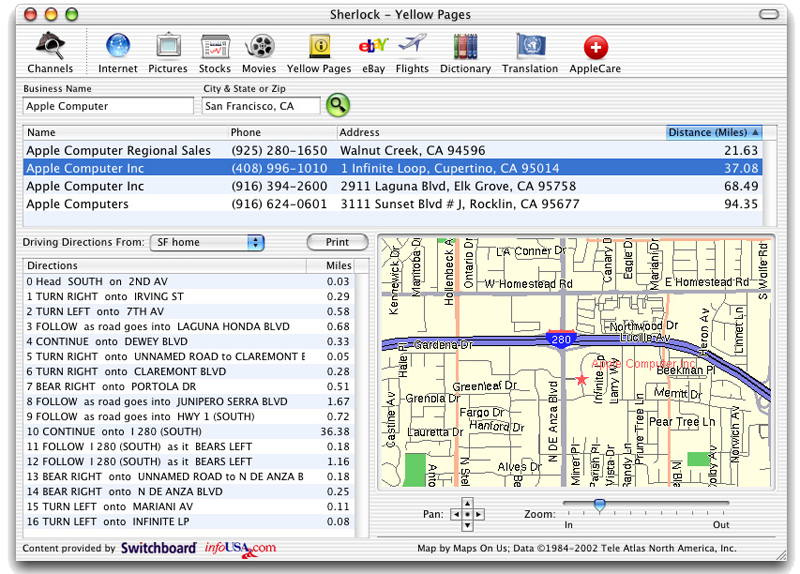This screenshot has width=800, height=574.
Task: Click the red star map marker
Action: [581, 380]
